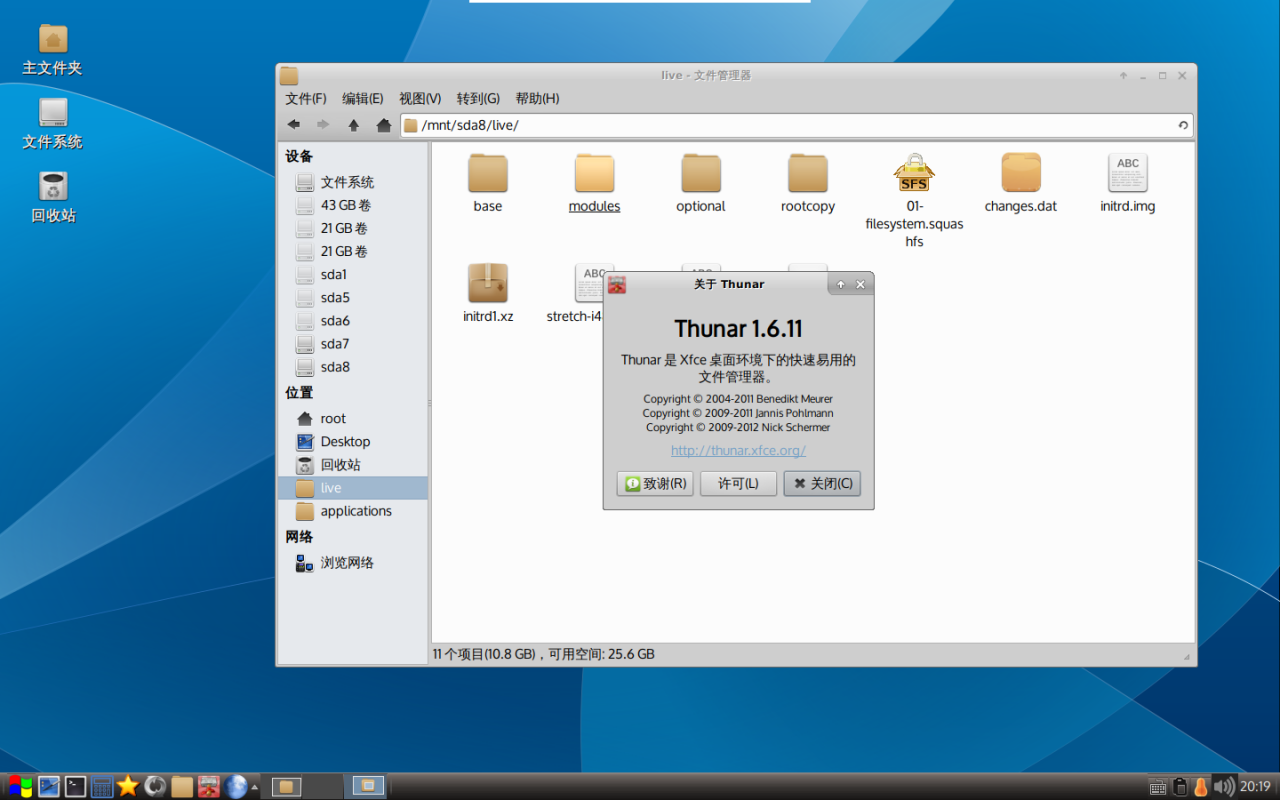
Task: Go to home folder via toolbar house icon
Action: [x=383, y=125]
